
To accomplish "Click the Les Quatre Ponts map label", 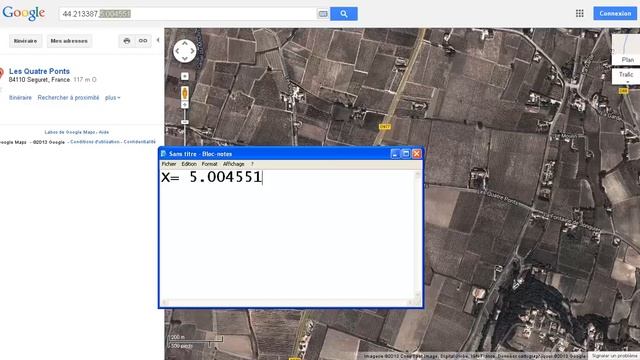I will coord(498,197).
